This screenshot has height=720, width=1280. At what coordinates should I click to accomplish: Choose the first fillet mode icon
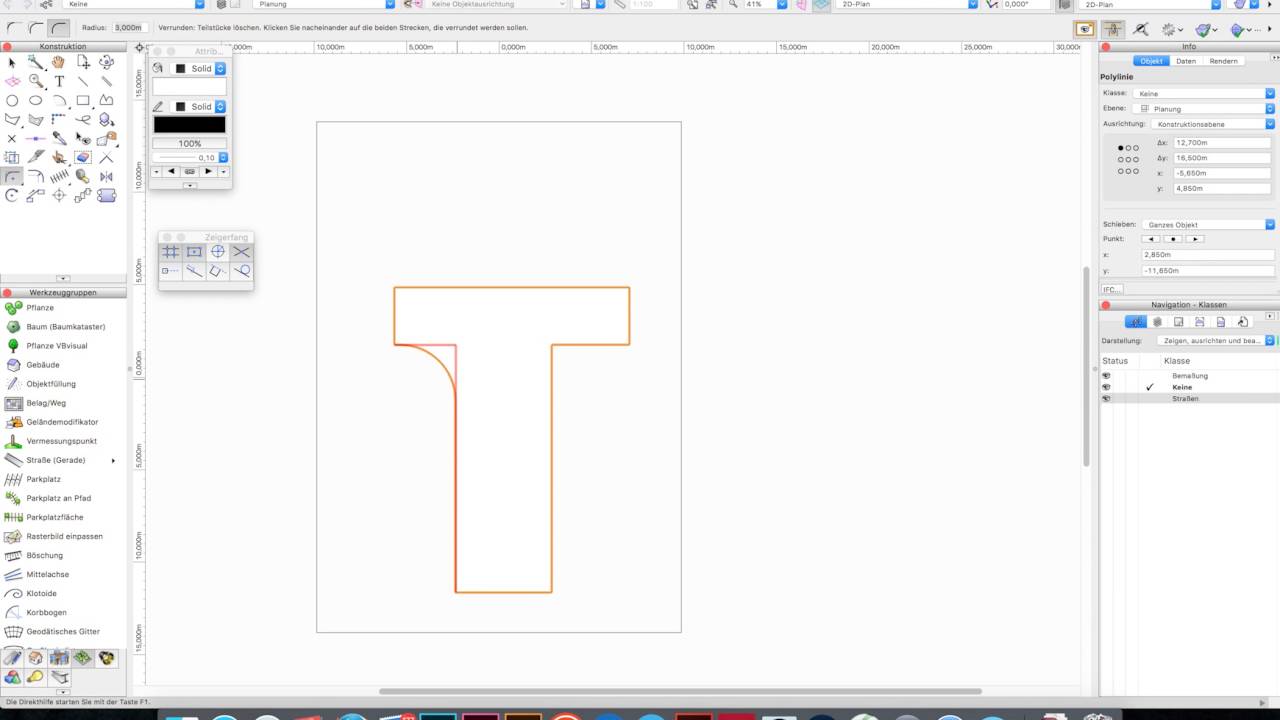click(13, 28)
